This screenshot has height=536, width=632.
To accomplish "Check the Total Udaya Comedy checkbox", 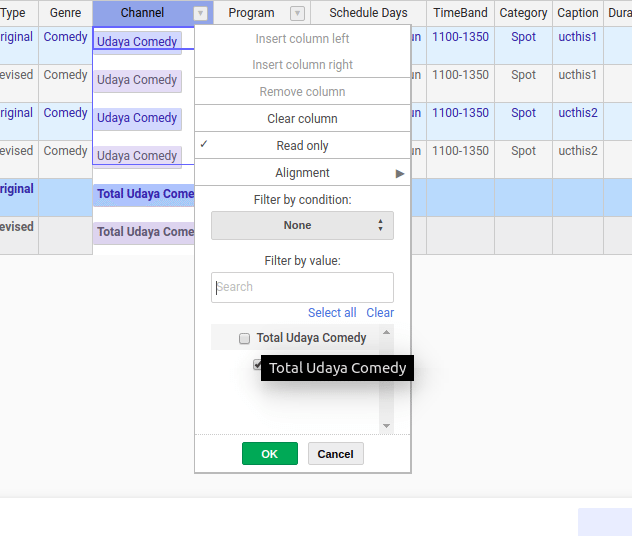I will 244,338.
